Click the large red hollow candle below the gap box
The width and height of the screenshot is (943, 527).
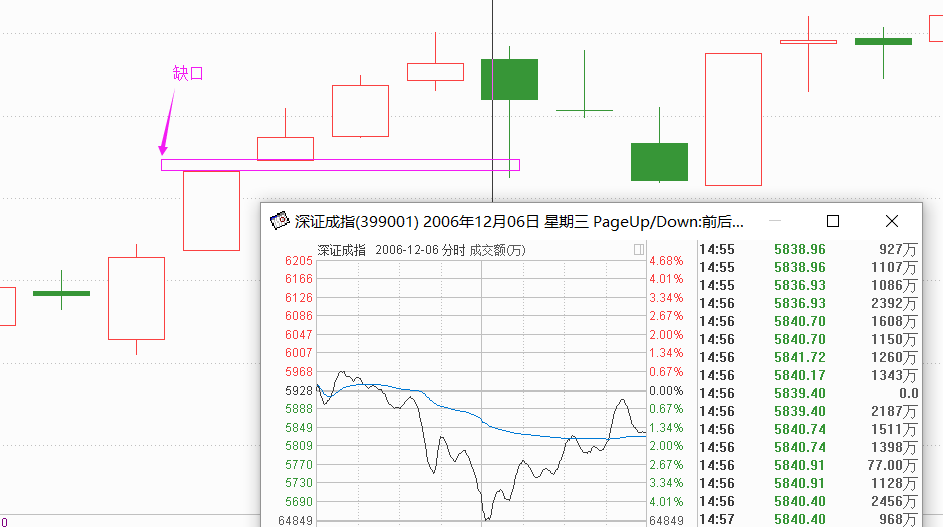point(211,210)
